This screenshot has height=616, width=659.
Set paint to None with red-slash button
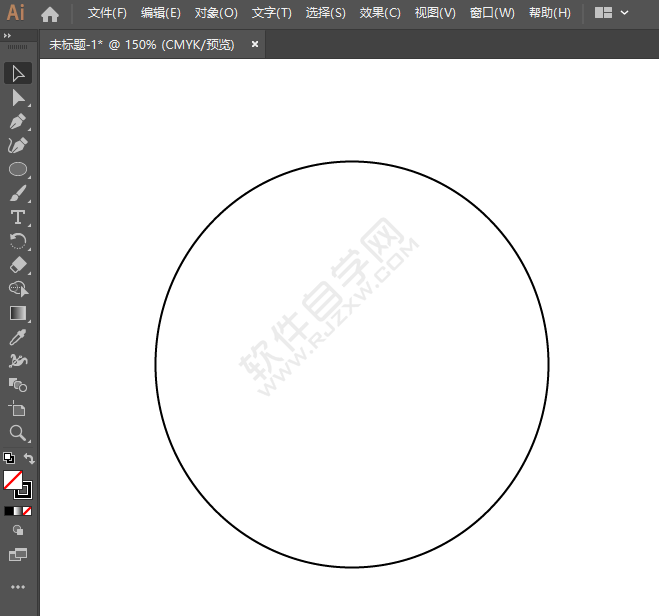(27, 511)
